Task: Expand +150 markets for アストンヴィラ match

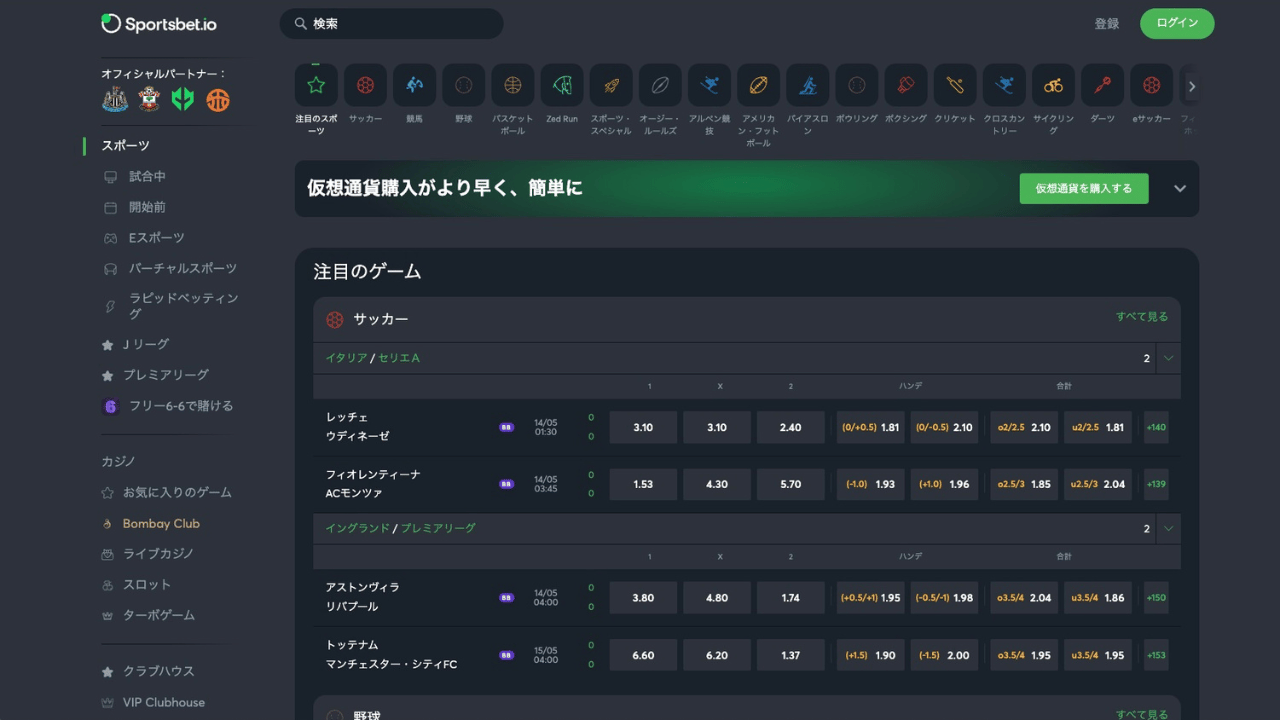Action: (x=1156, y=598)
